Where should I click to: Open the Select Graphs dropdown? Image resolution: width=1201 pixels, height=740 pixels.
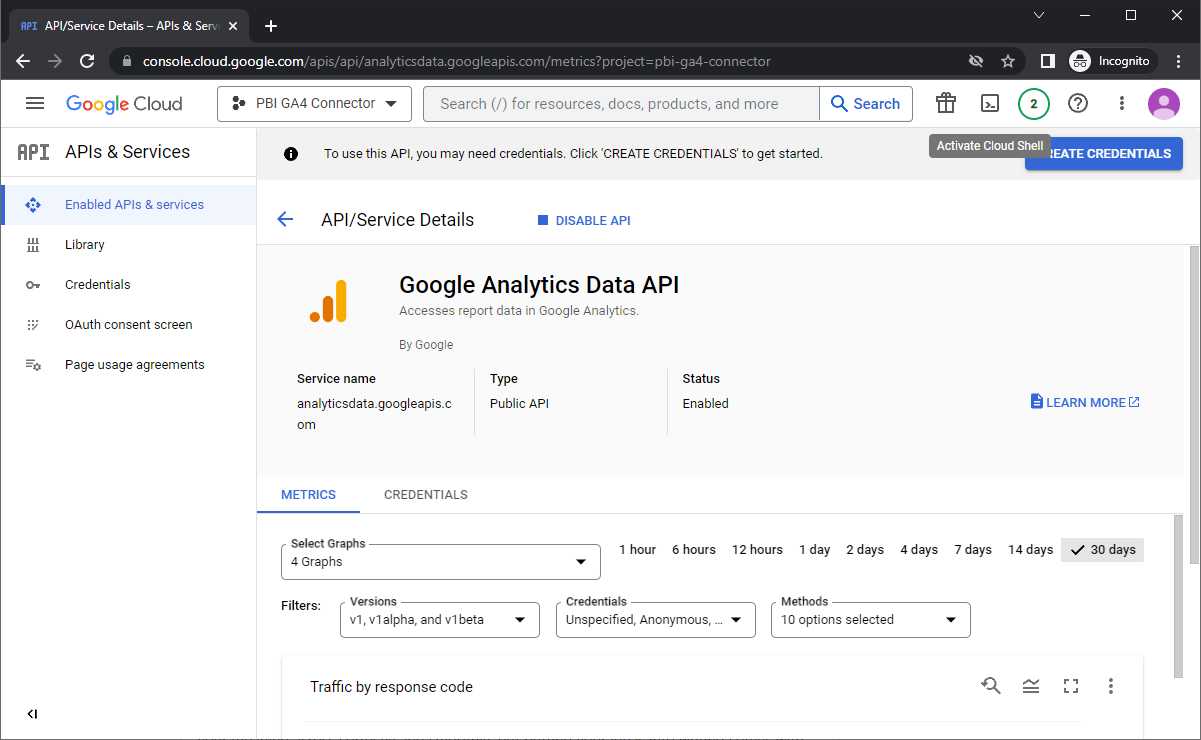[440, 562]
